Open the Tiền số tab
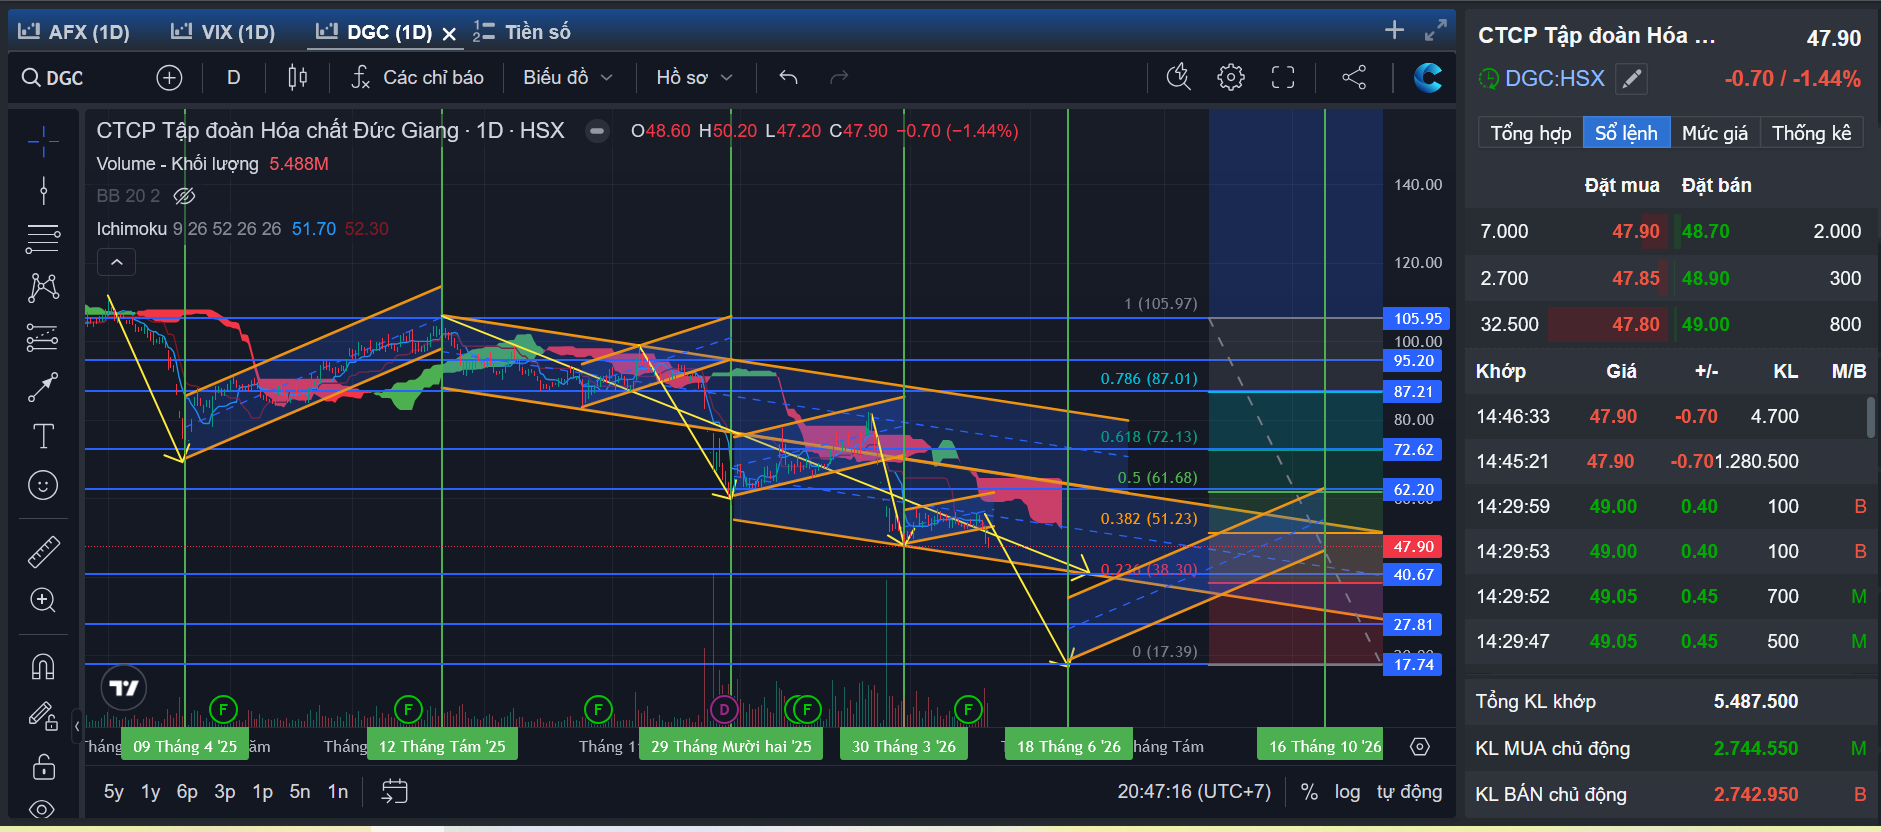 pos(522,32)
